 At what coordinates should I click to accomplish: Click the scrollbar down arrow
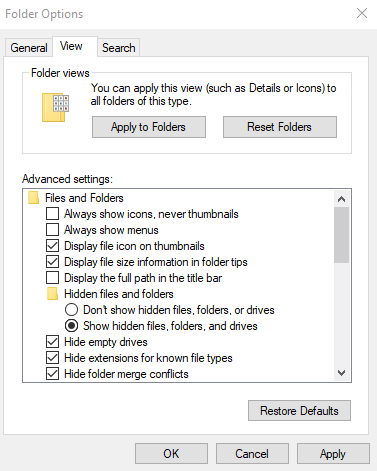pos(341,373)
